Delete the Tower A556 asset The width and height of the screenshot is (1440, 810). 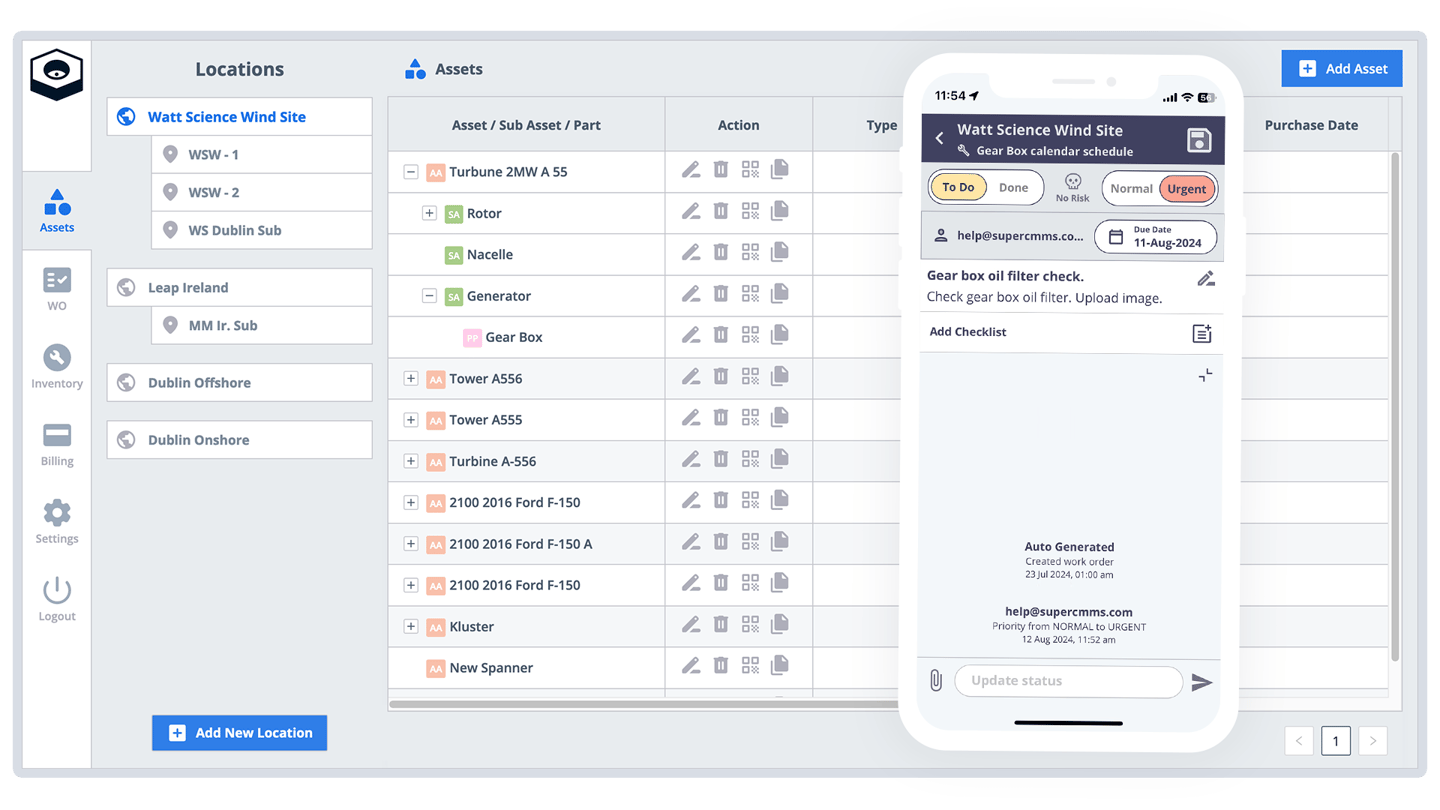[721, 378]
